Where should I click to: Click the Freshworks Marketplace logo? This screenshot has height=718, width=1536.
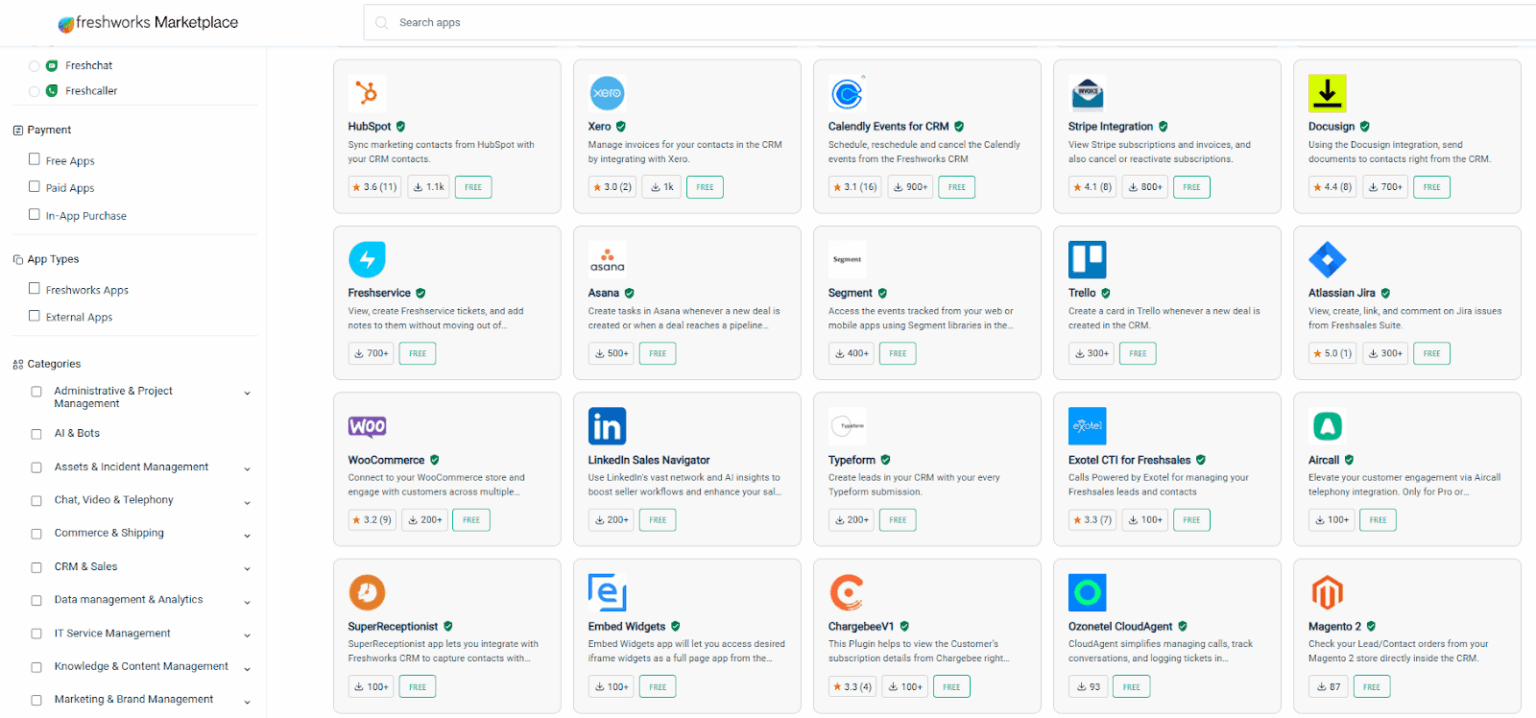tap(148, 21)
